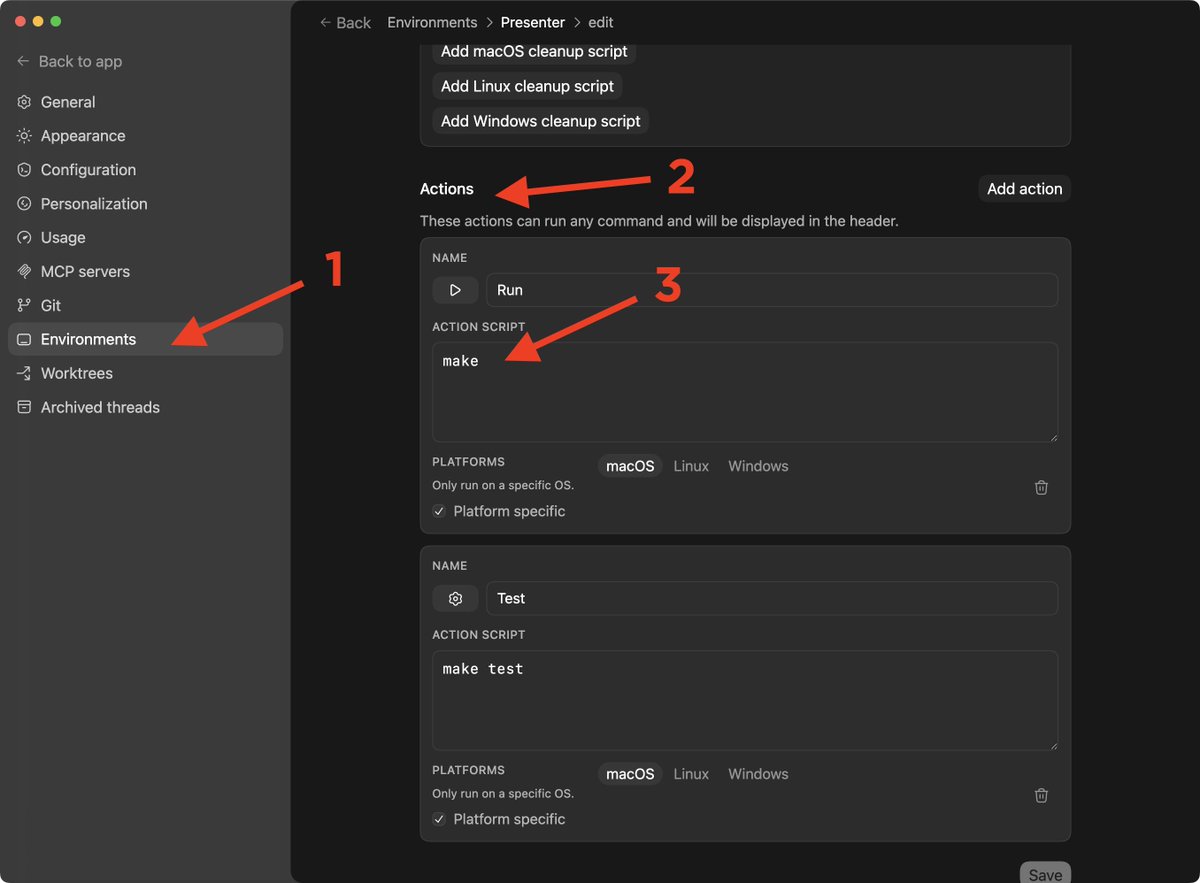1200x883 pixels.
Task: Delete the Test action with trash icon
Action: tap(1041, 795)
